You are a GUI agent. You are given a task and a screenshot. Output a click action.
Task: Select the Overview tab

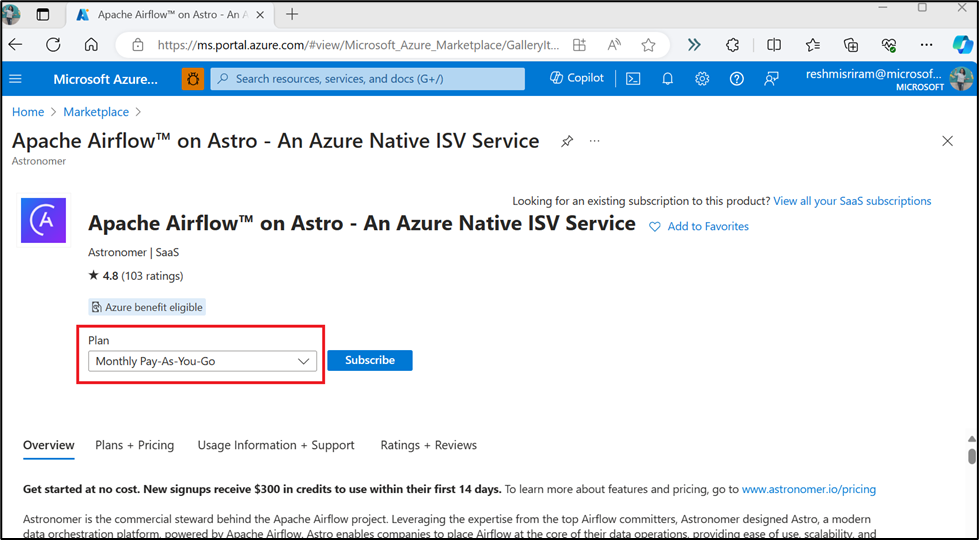(x=49, y=445)
